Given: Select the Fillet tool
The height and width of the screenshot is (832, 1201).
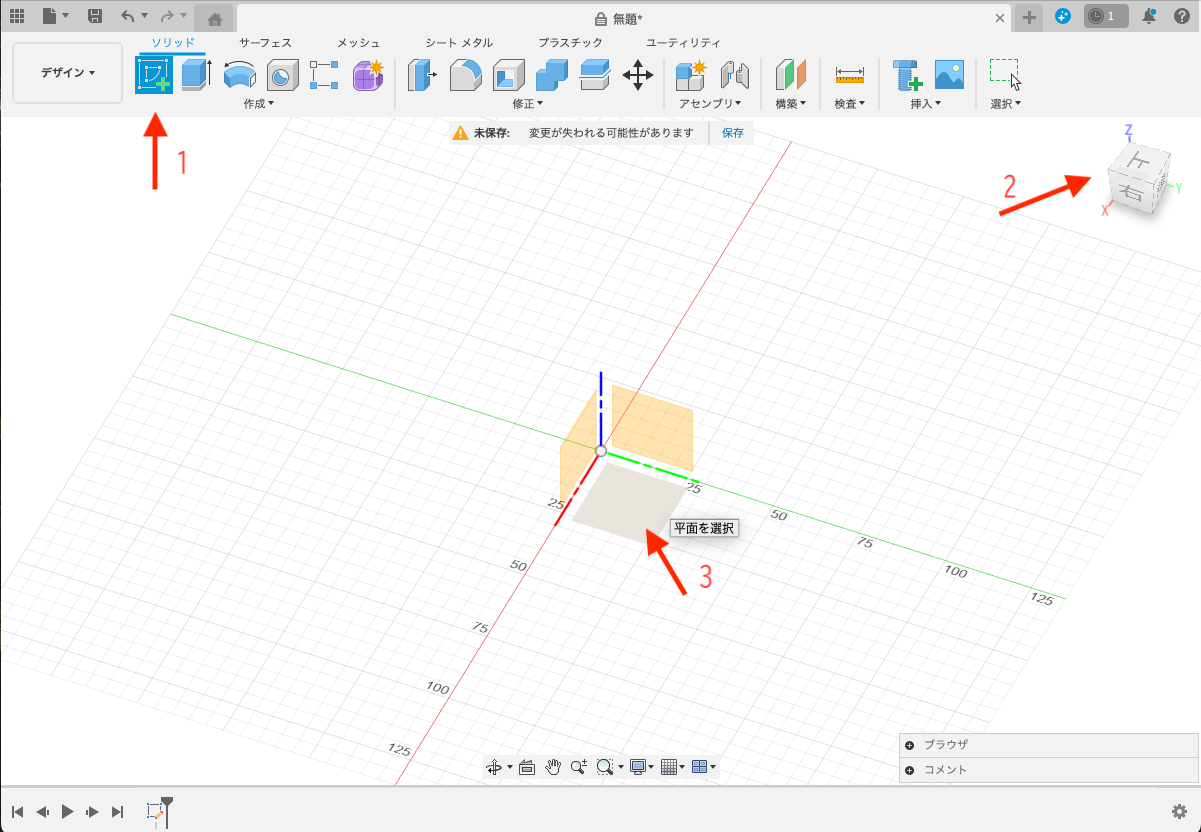Looking at the screenshot, I should coord(465,76).
